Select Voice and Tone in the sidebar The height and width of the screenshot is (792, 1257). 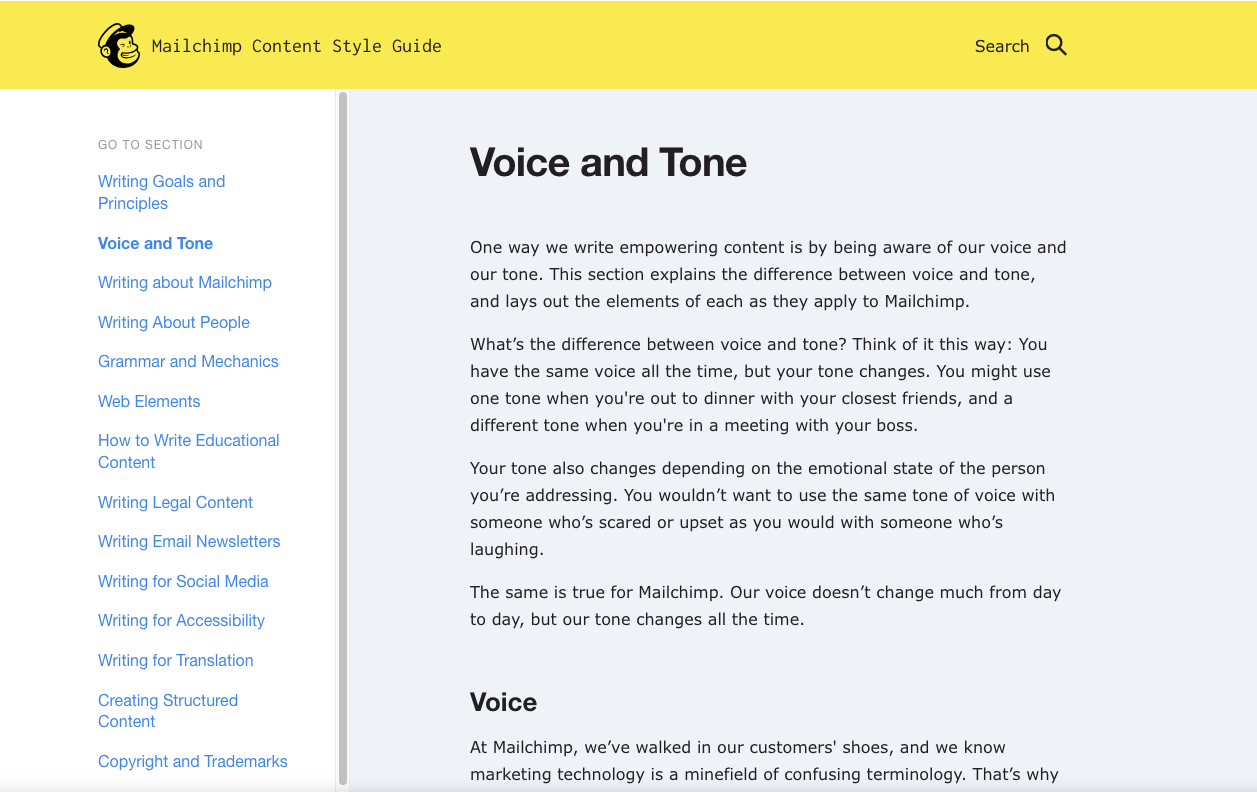click(x=155, y=243)
